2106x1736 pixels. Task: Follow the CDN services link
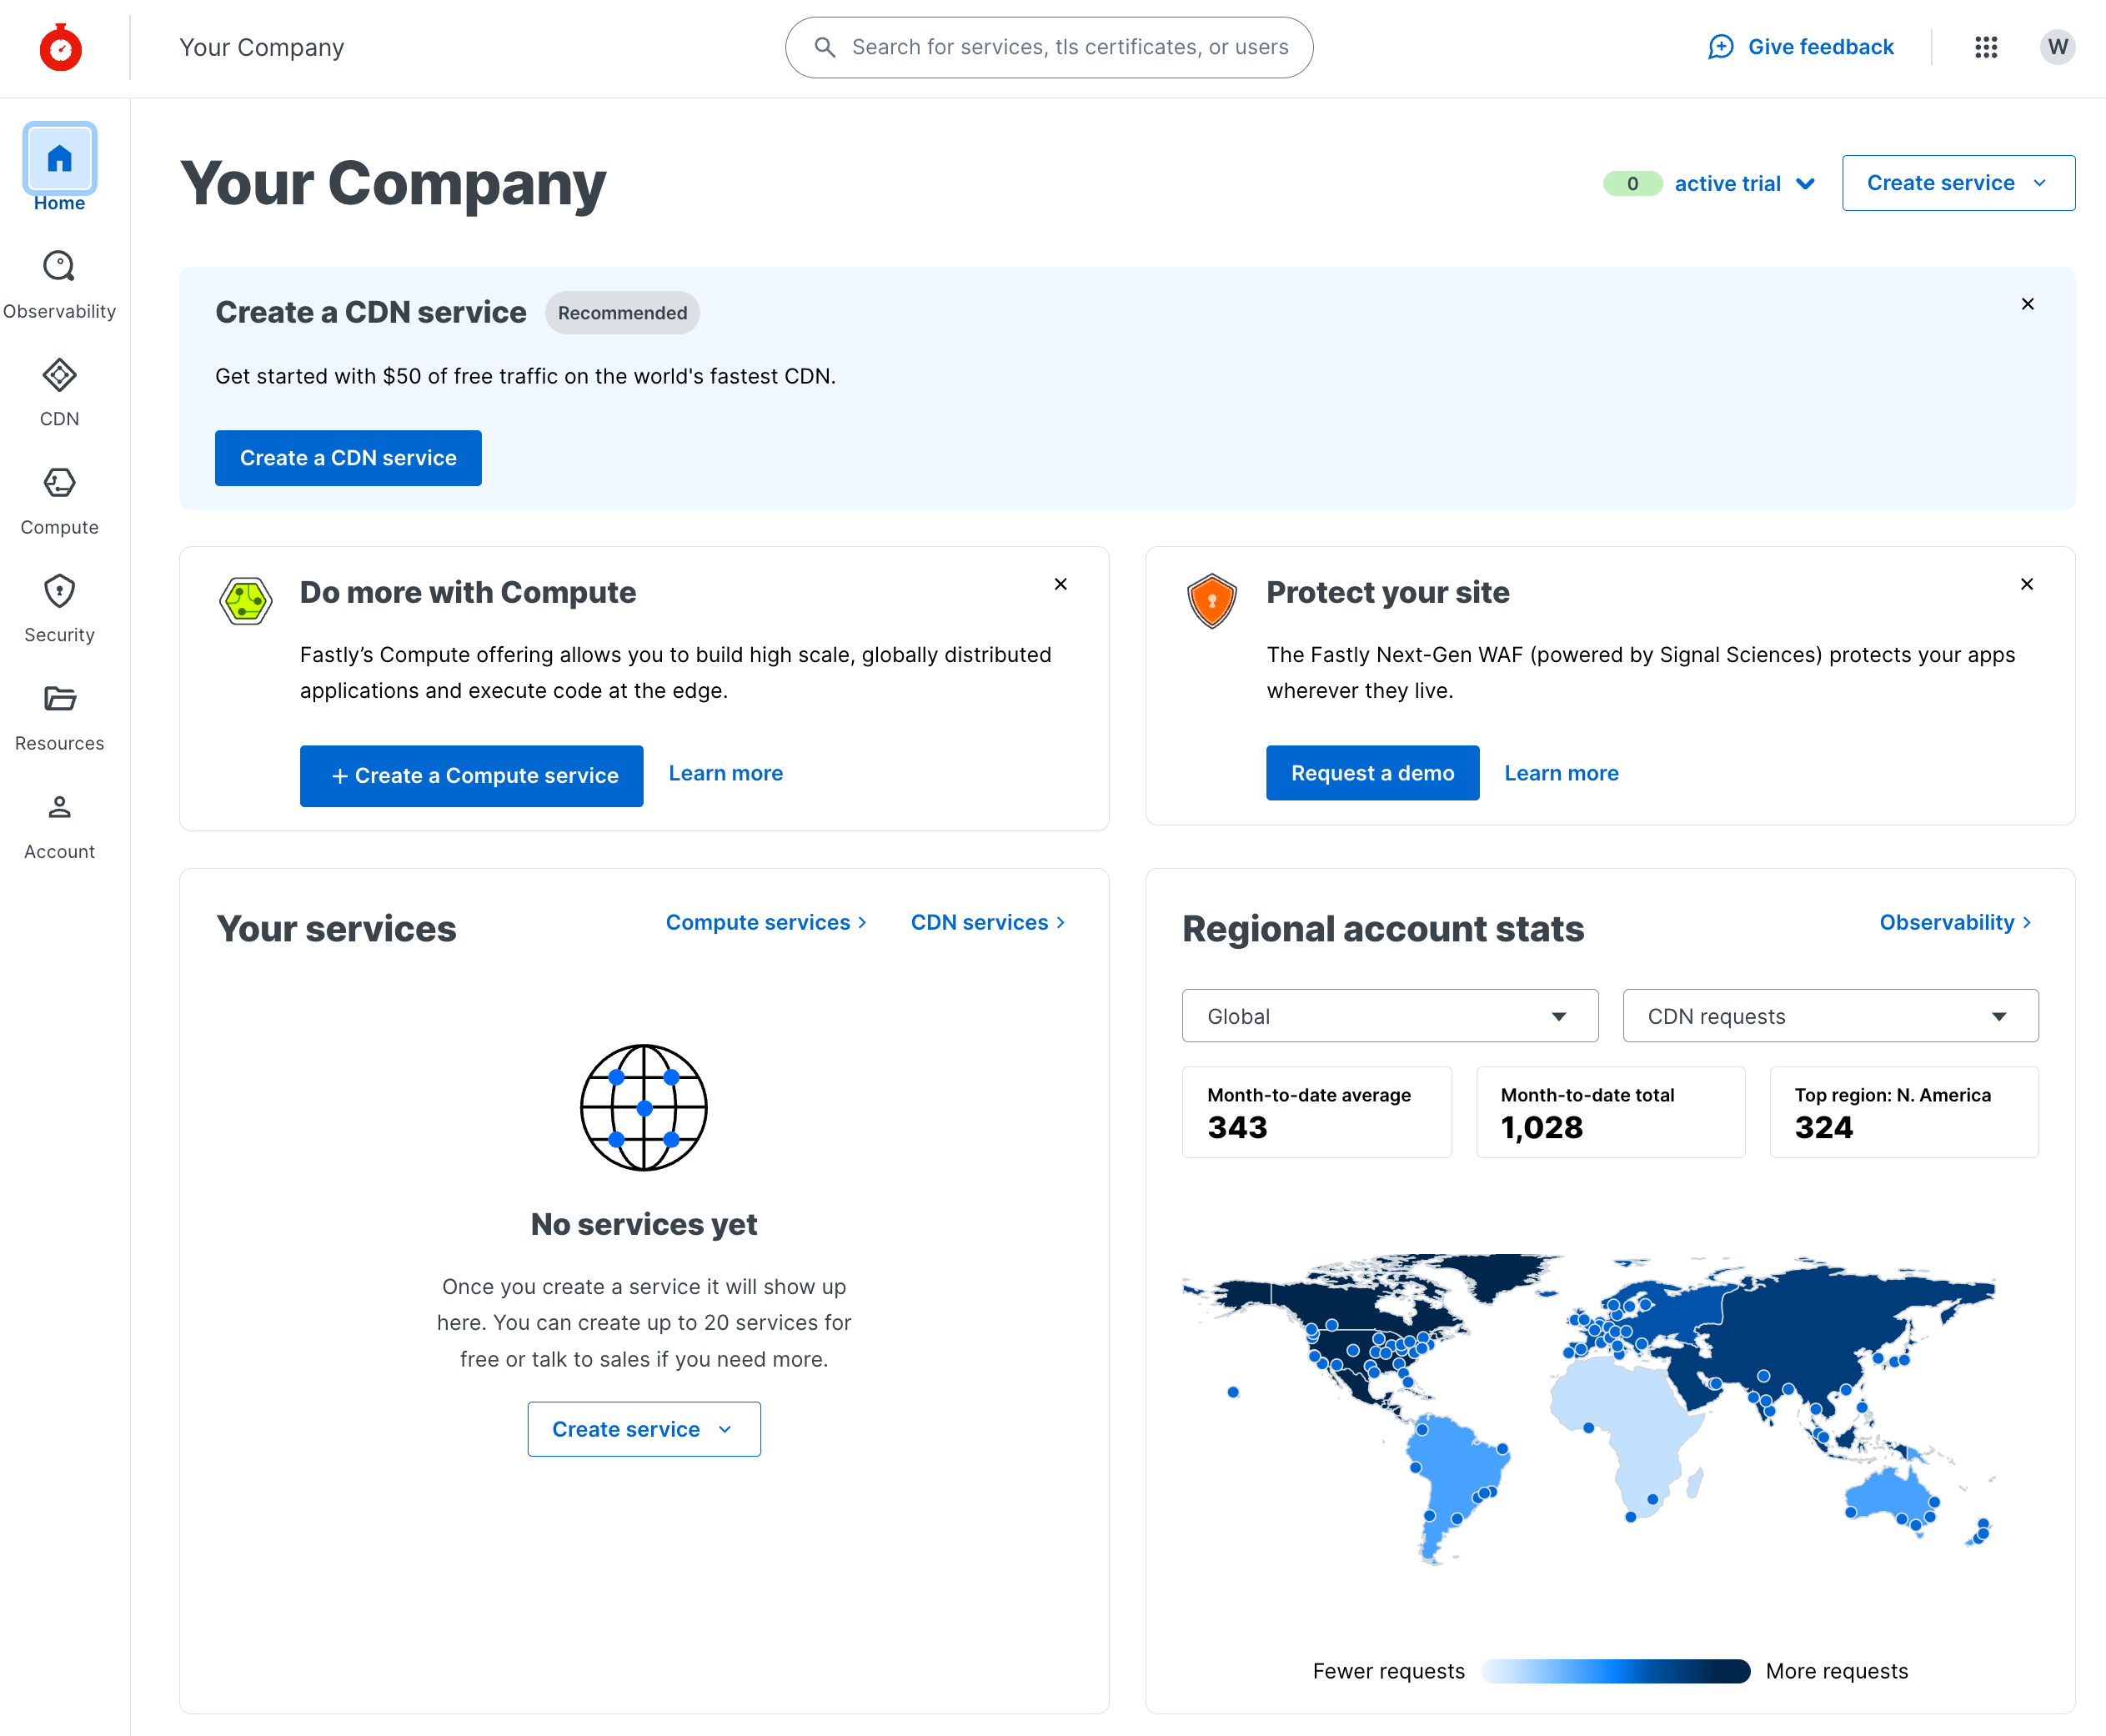click(987, 922)
